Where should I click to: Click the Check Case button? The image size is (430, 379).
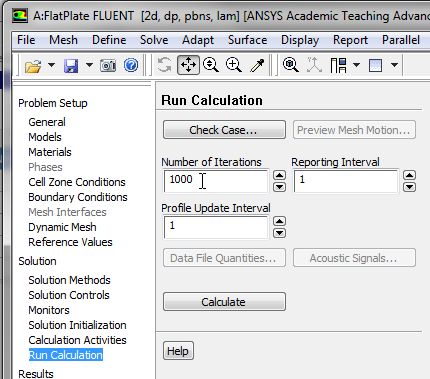[224, 130]
